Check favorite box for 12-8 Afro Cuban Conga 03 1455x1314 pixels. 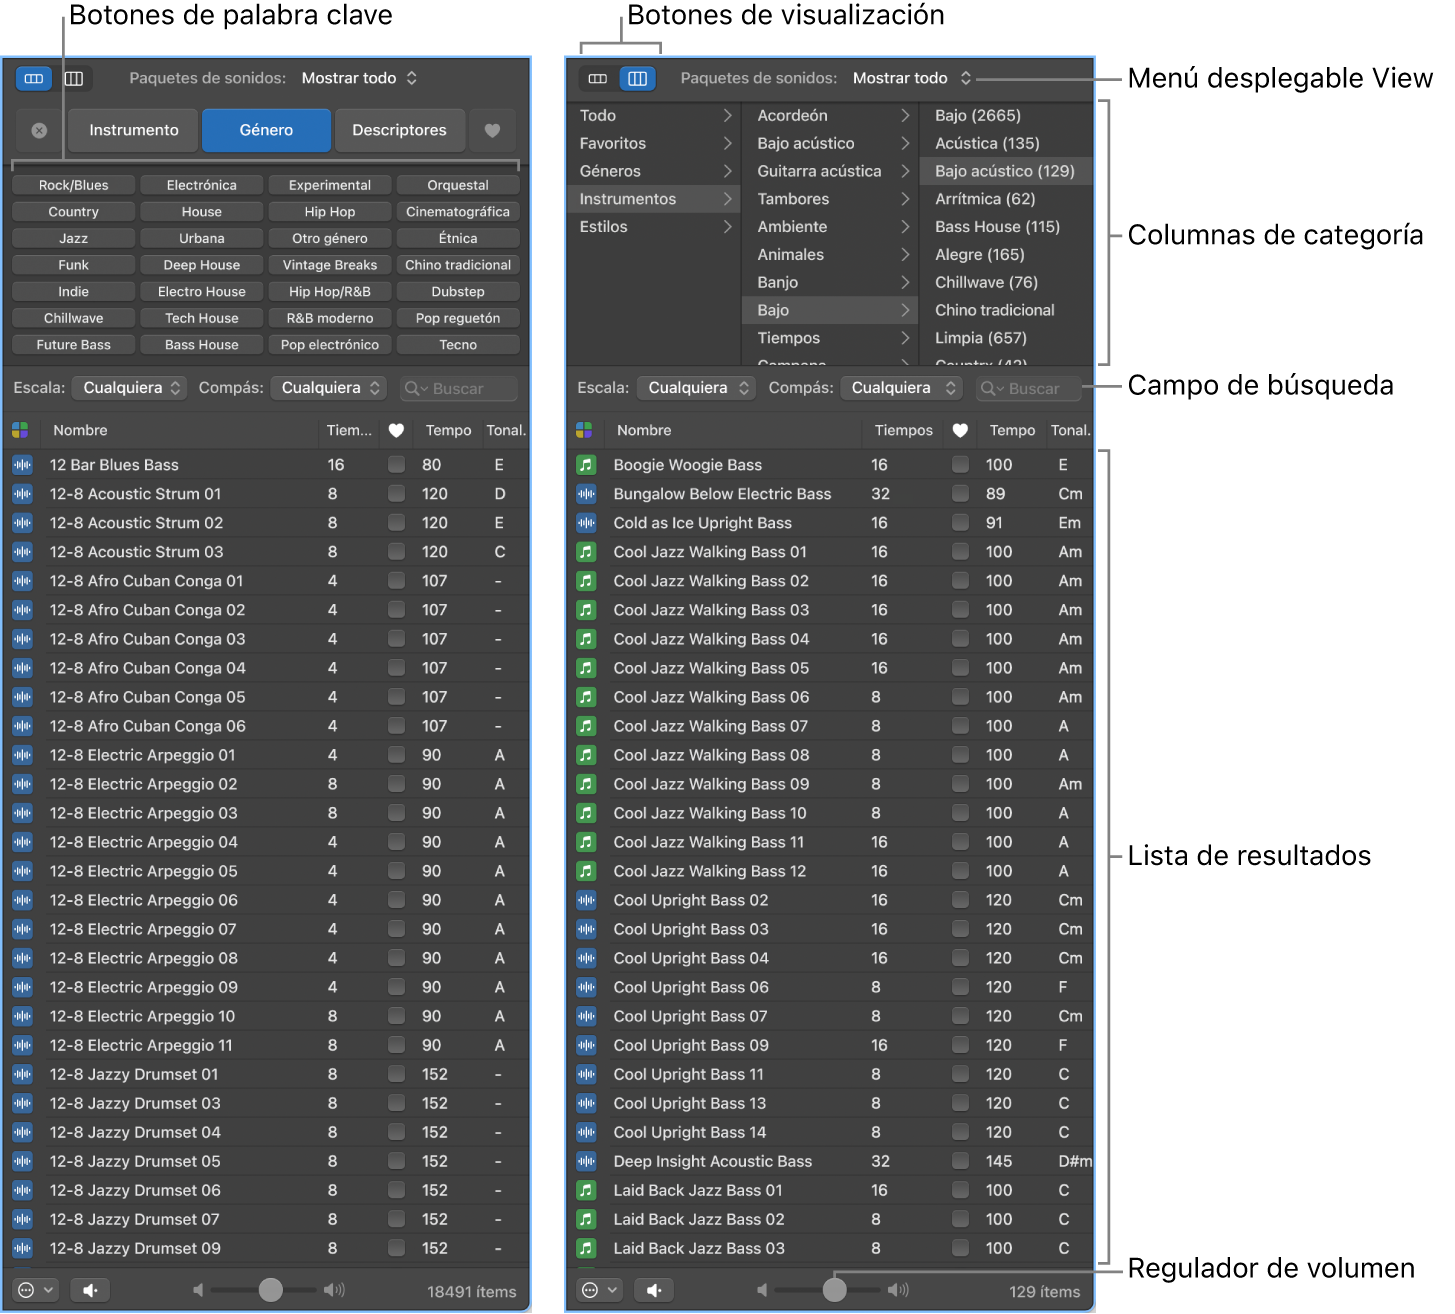(x=396, y=639)
